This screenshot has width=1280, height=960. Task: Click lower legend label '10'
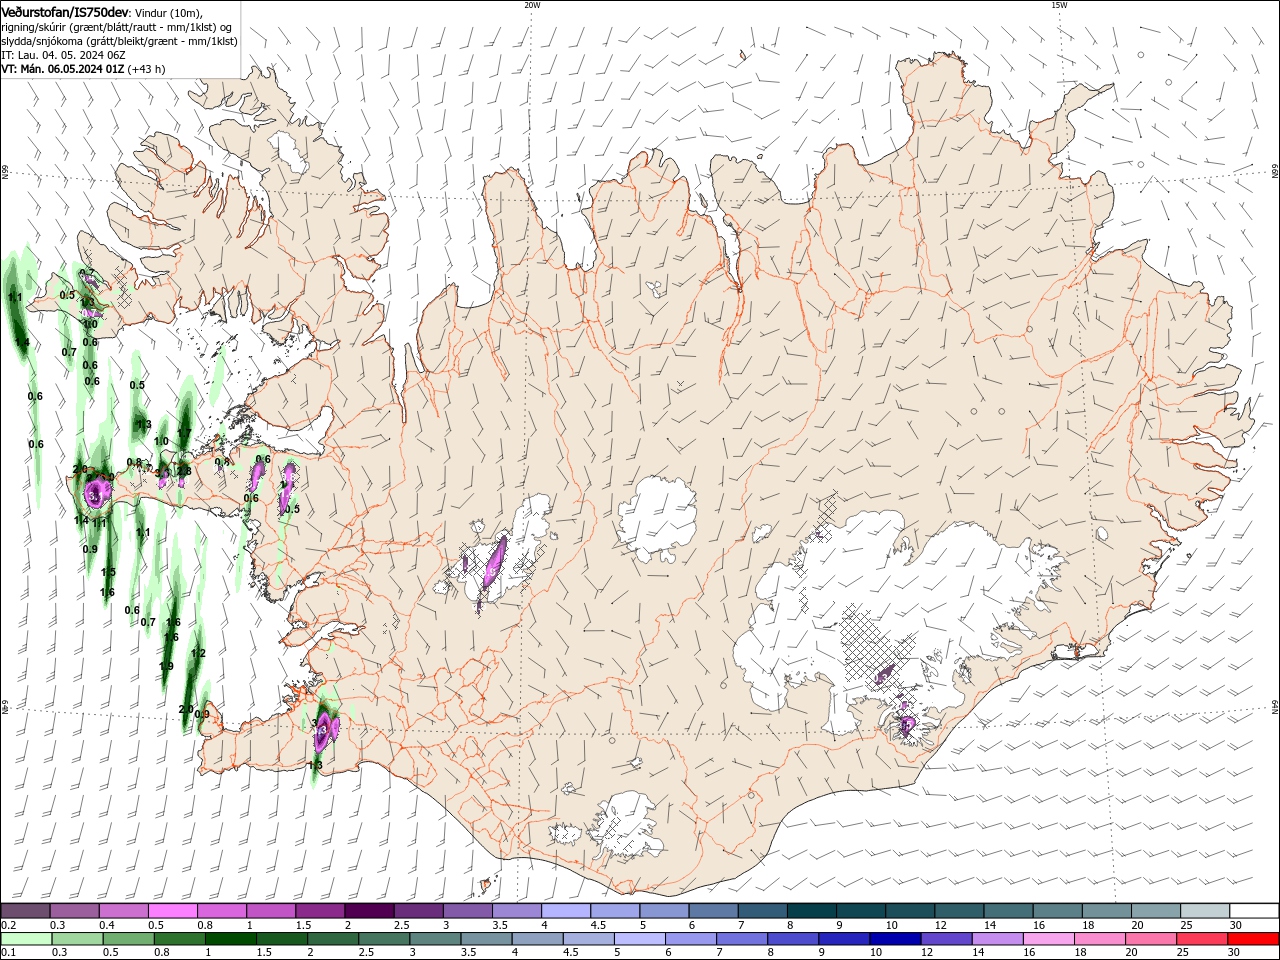(x=876, y=952)
